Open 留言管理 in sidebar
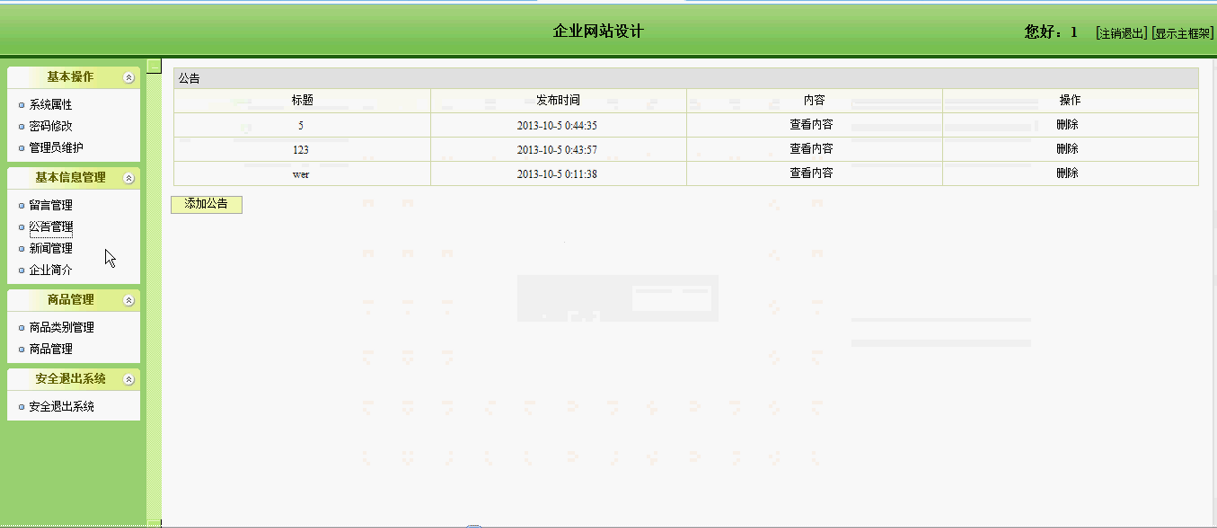Screen dimensions: 1217x528 coord(51,205)
